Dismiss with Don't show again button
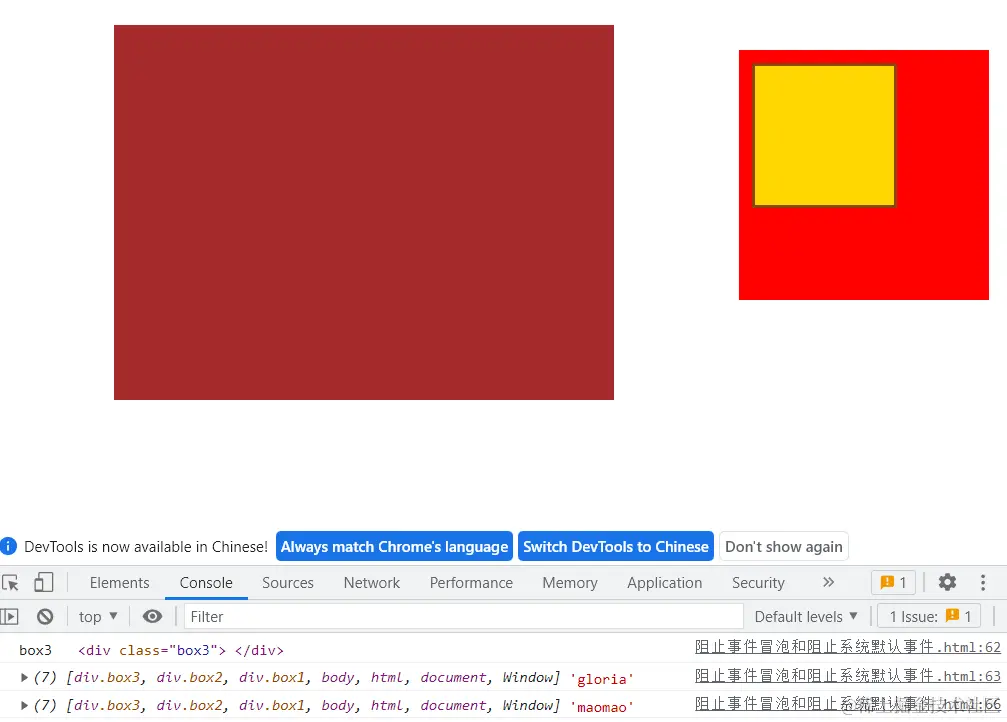Screen dimensions: 1007x722 point(784,546)
